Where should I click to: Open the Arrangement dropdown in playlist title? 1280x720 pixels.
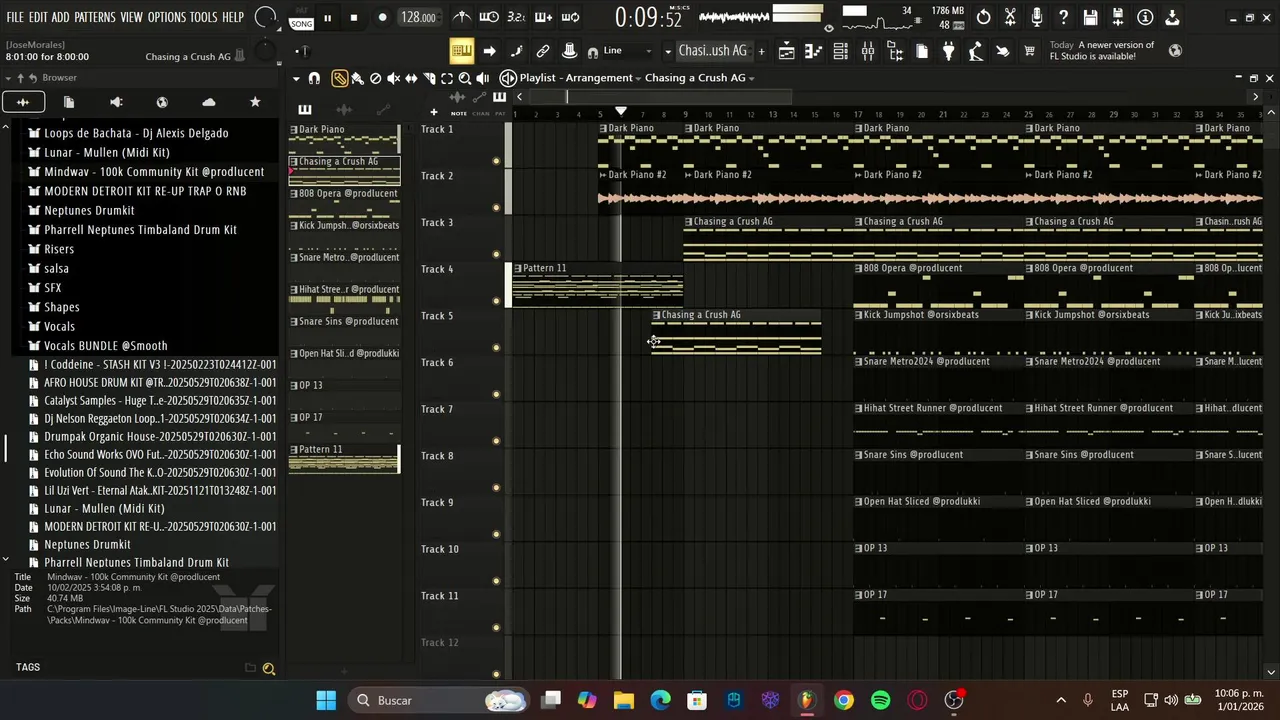[x=638, y=78]
